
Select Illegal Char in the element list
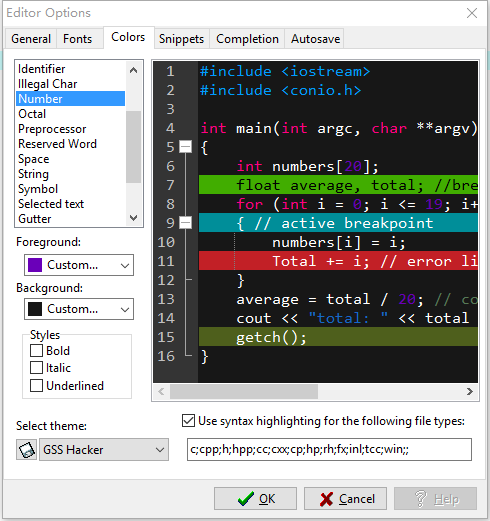(x=71, y=84)
